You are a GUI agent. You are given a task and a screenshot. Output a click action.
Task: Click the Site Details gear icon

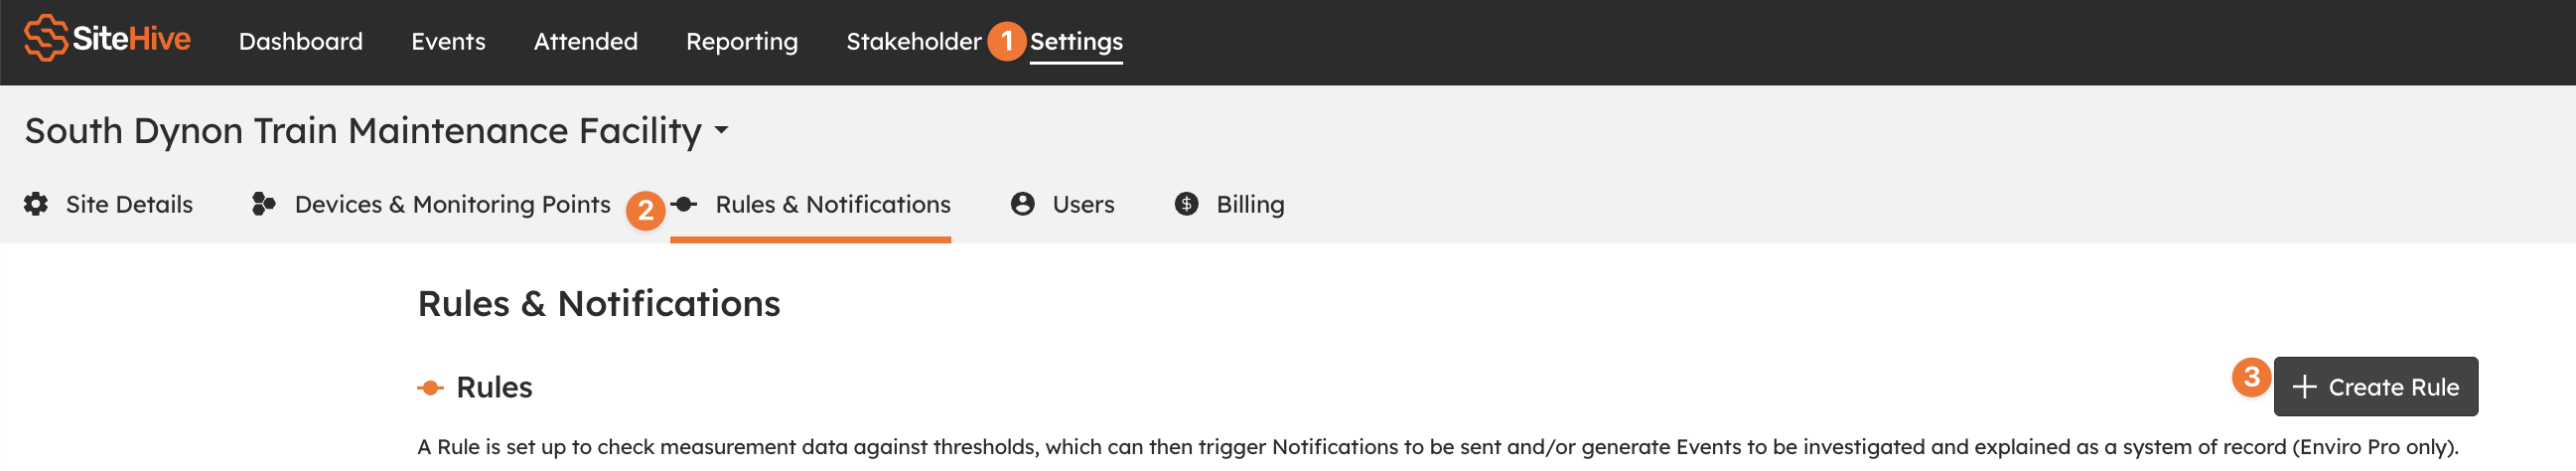click(36, 204)
